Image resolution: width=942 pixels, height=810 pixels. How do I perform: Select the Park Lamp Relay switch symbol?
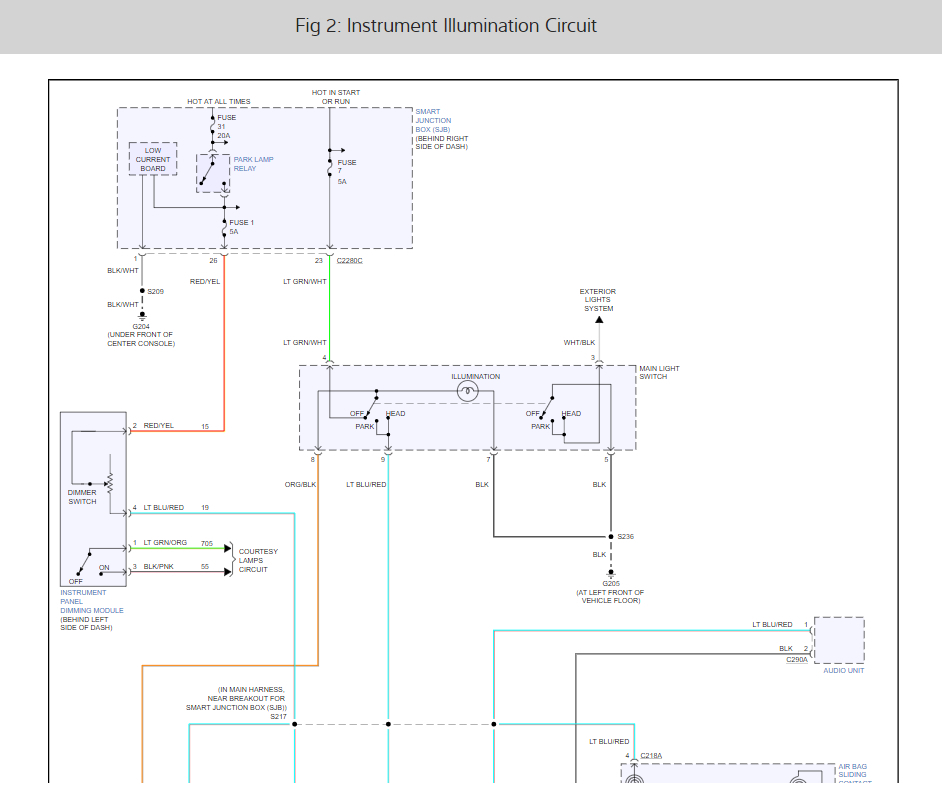pyautogui.click(x=207, y=173)
